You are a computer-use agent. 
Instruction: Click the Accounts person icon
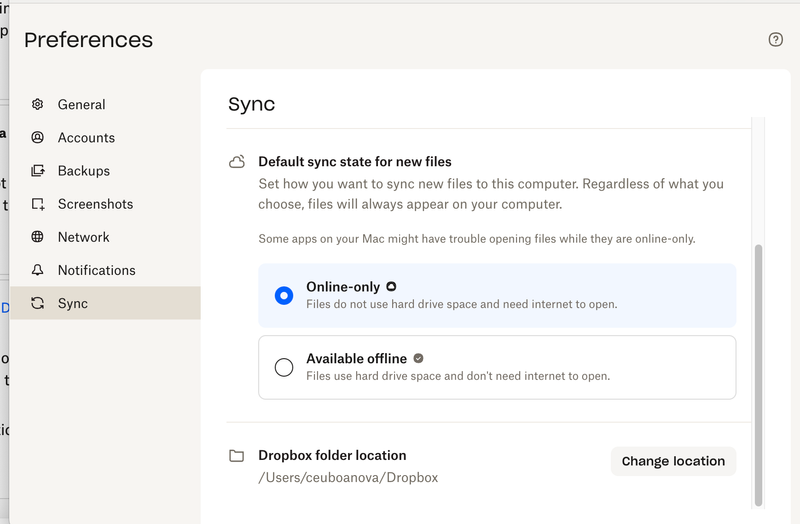38,138
